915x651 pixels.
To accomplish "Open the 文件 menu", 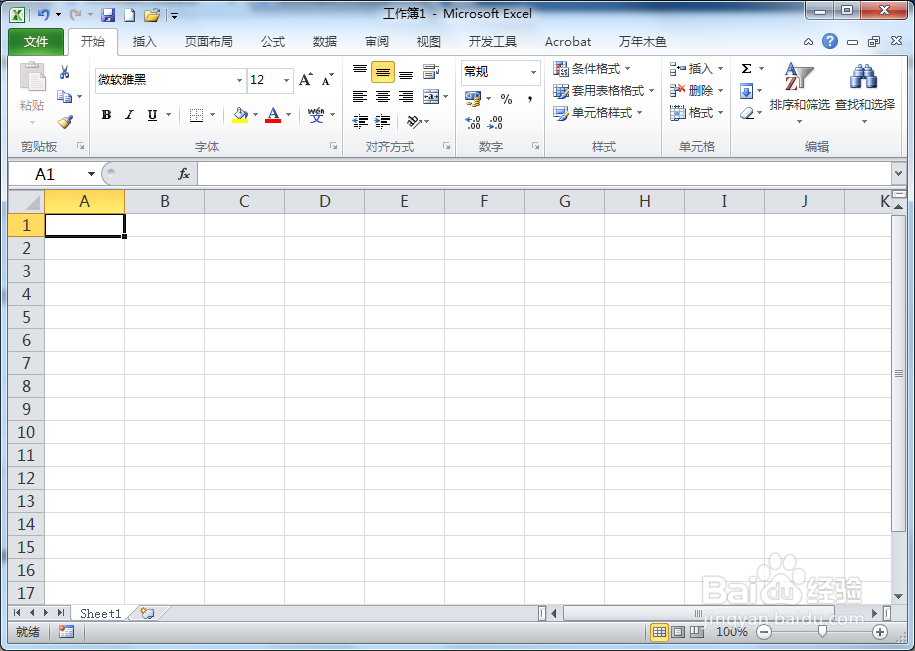I will tap(36, 41).
